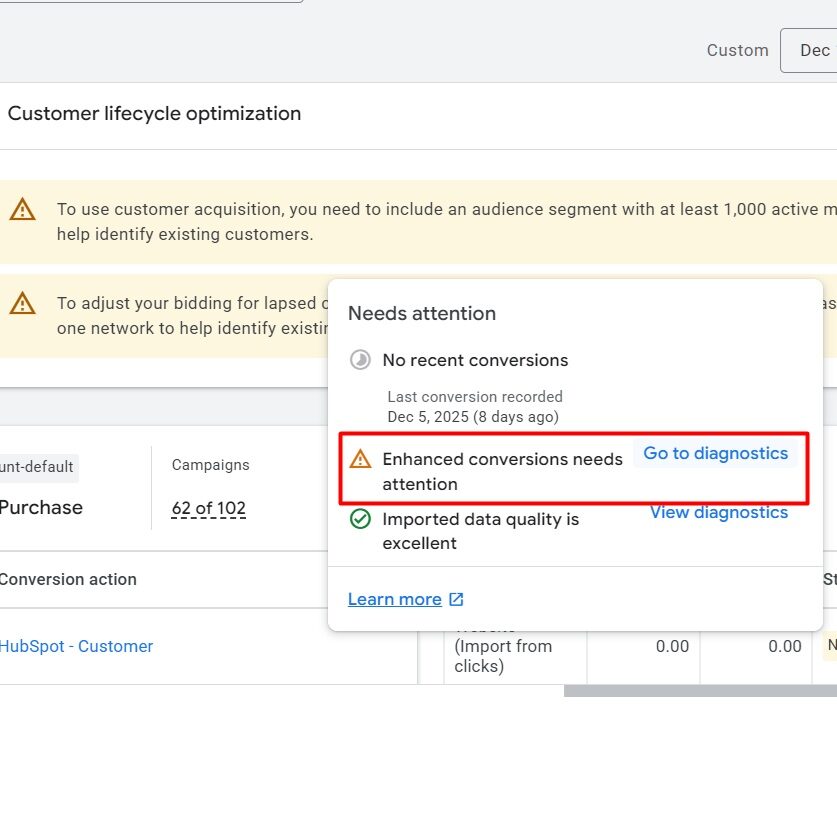Click the 62 of 102 campaigns count
The image size is (837, 837).
[x=208, y=508]
